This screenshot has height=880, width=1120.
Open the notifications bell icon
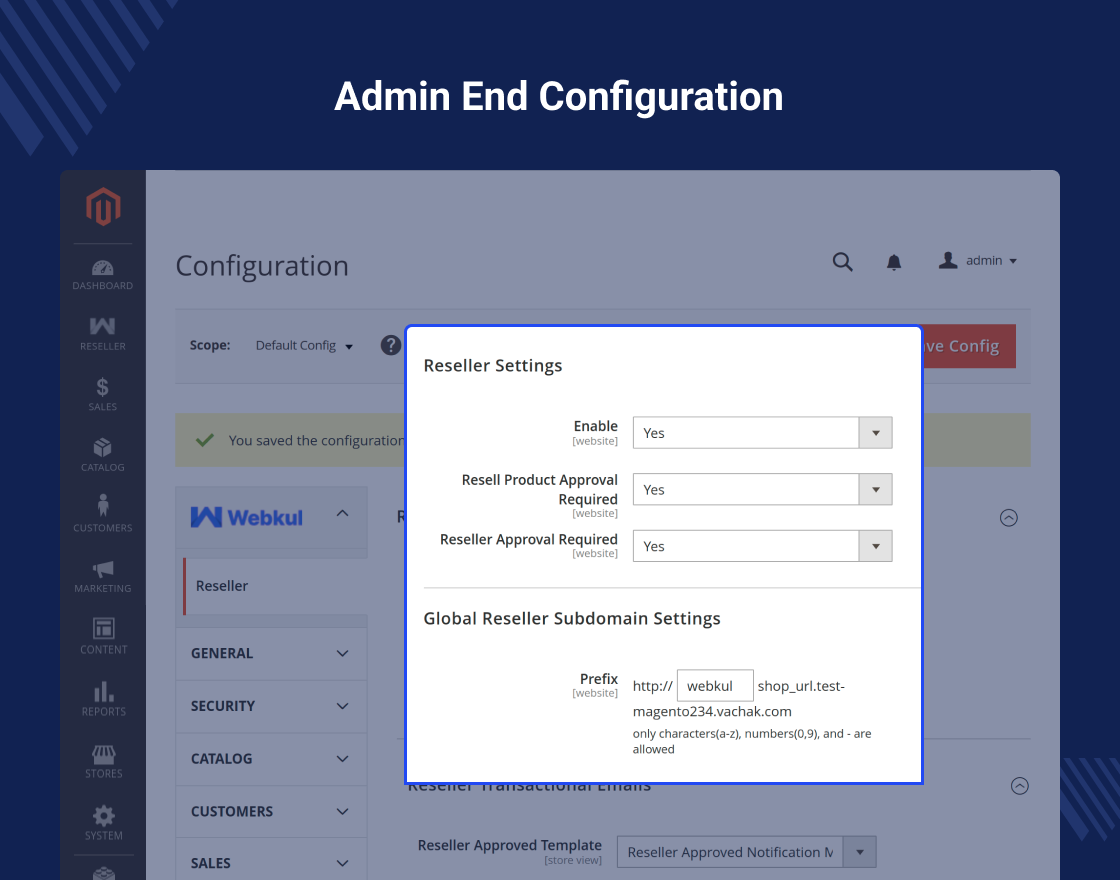coord(894,262)
